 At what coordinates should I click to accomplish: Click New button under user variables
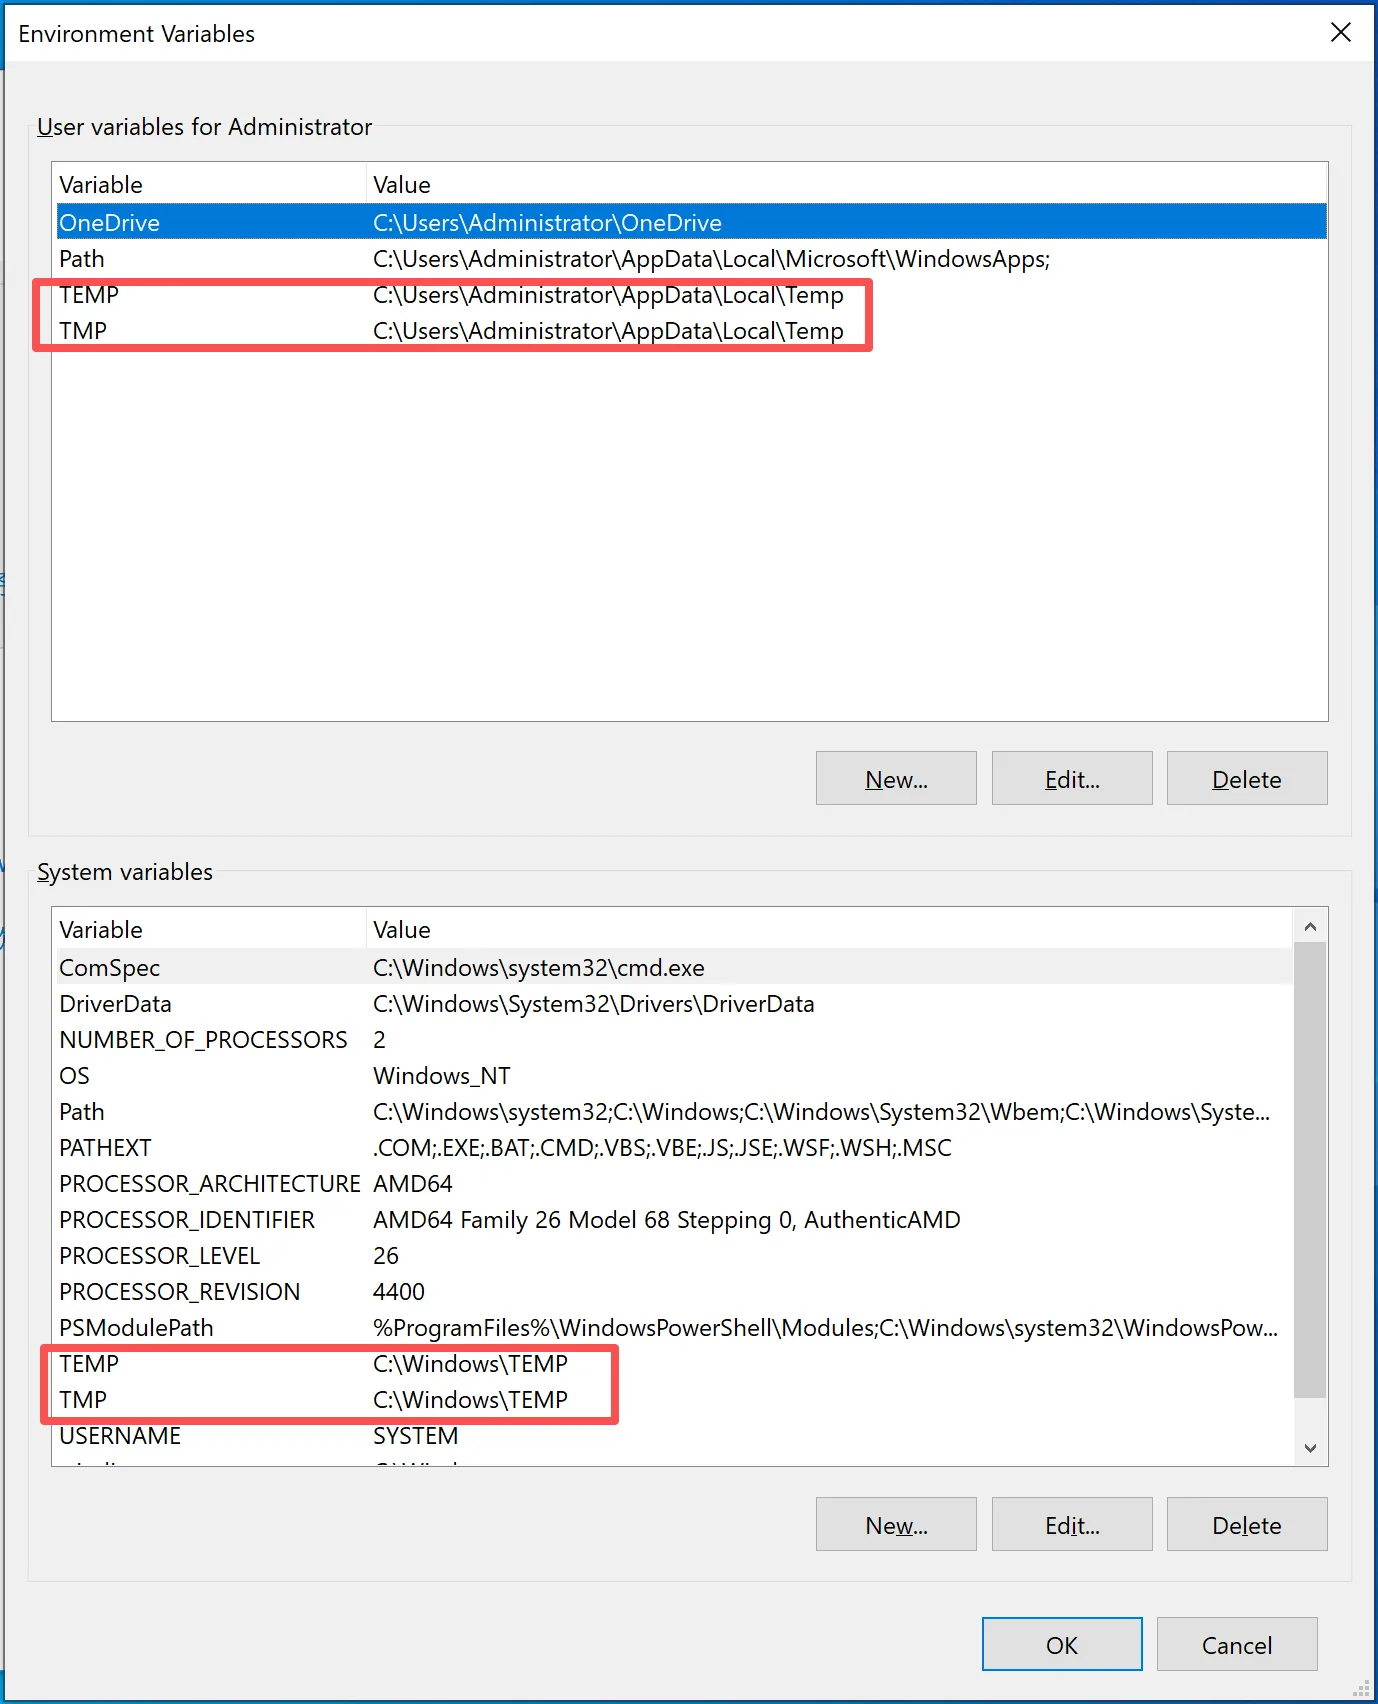tap(895, 779)
